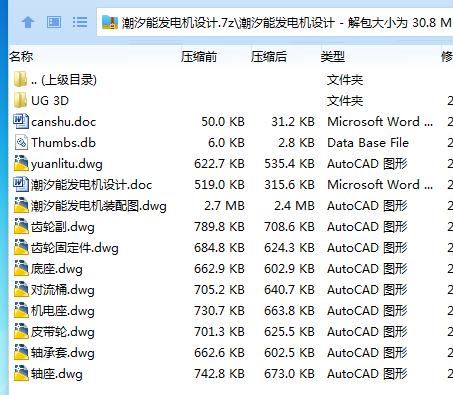Click the file name 轴承套.dwg
453x395 pixels.
click(x=63, y=353)
